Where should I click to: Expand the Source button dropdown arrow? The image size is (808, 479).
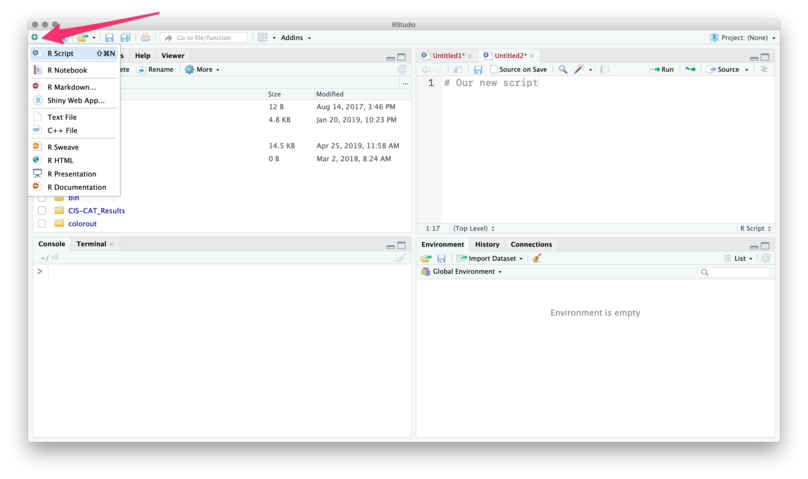[747, 70]
